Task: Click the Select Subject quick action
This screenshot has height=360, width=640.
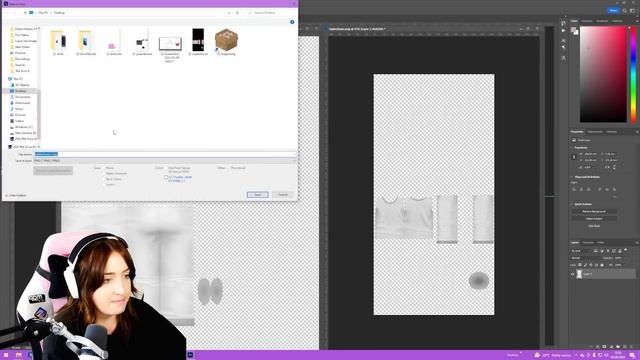Action: pyautogui.click(x=594, y=219)
